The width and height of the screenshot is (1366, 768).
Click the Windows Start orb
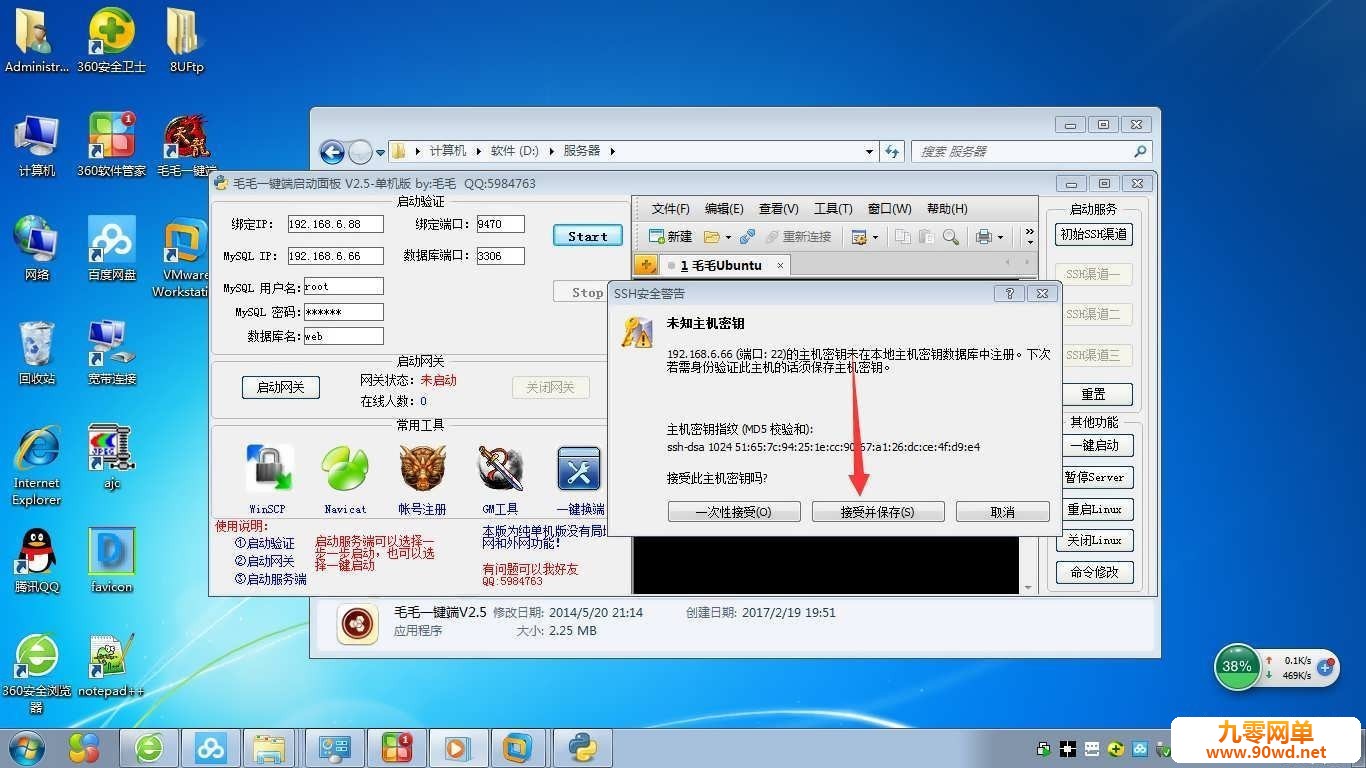(x=27, y=747)
